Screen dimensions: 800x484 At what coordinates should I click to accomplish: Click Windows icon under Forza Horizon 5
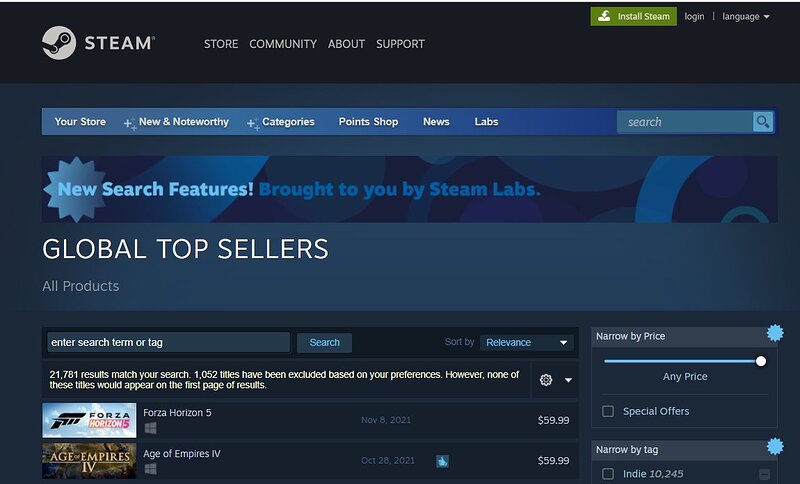[150, 428]
